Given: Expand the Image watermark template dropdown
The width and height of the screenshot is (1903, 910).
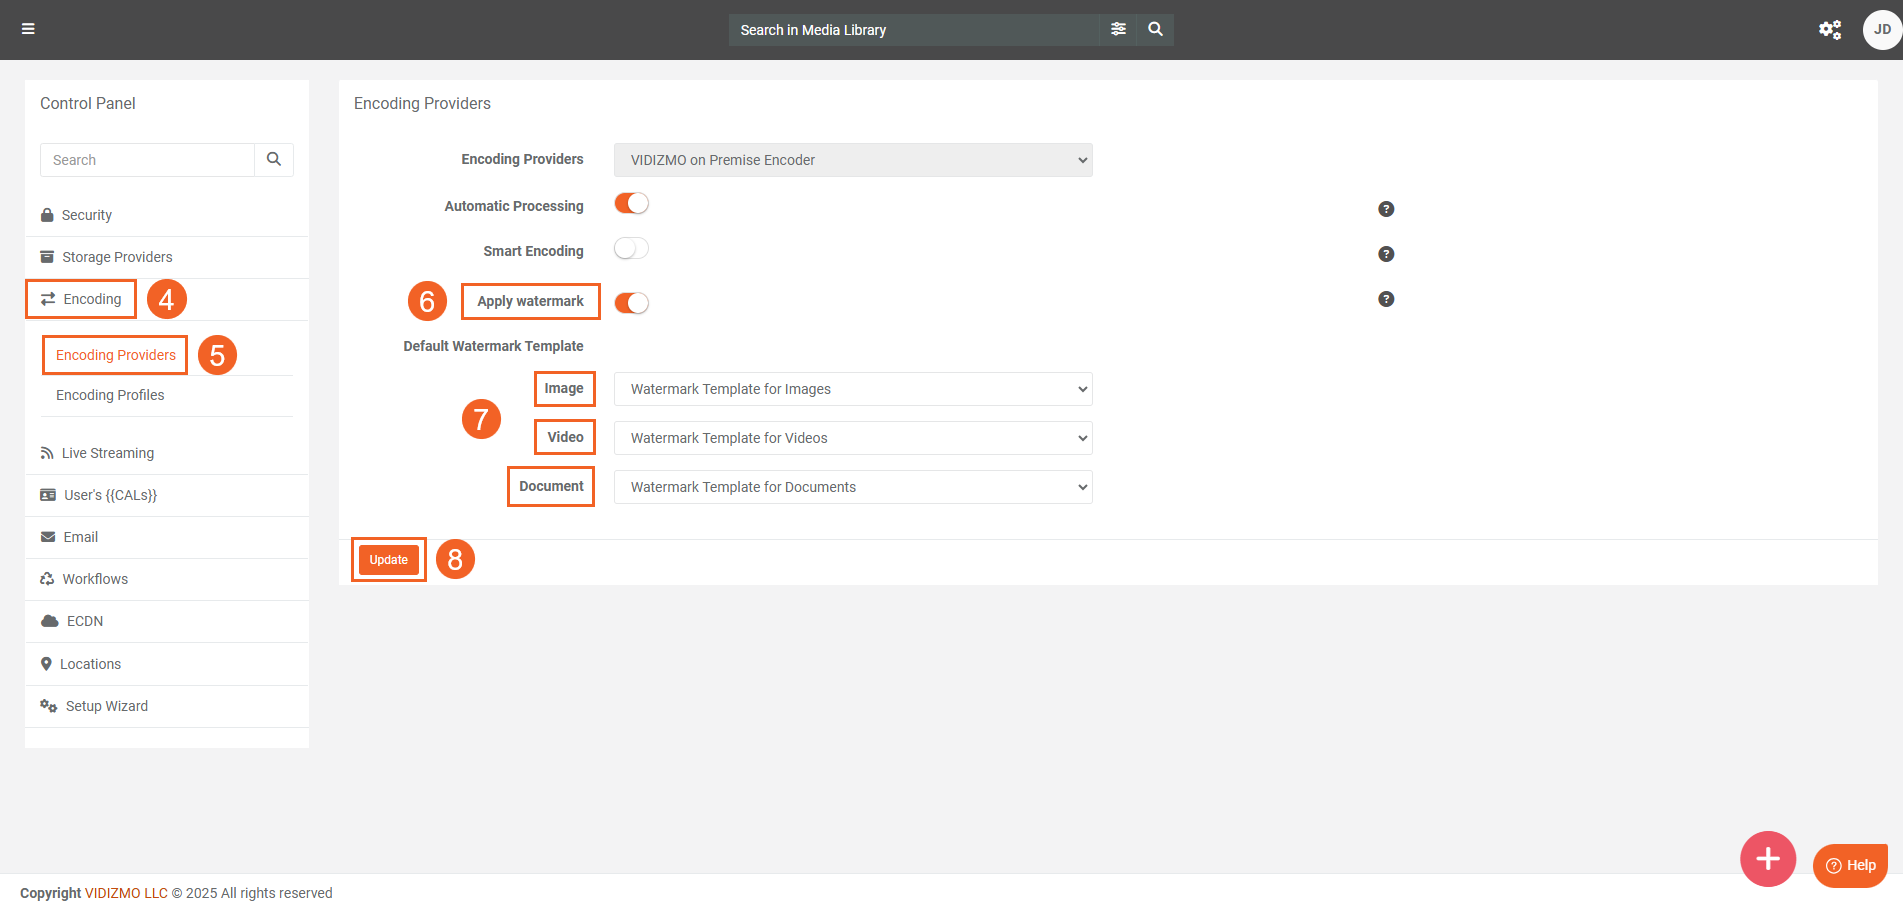Looking at the screenshot, I should 852,389.
